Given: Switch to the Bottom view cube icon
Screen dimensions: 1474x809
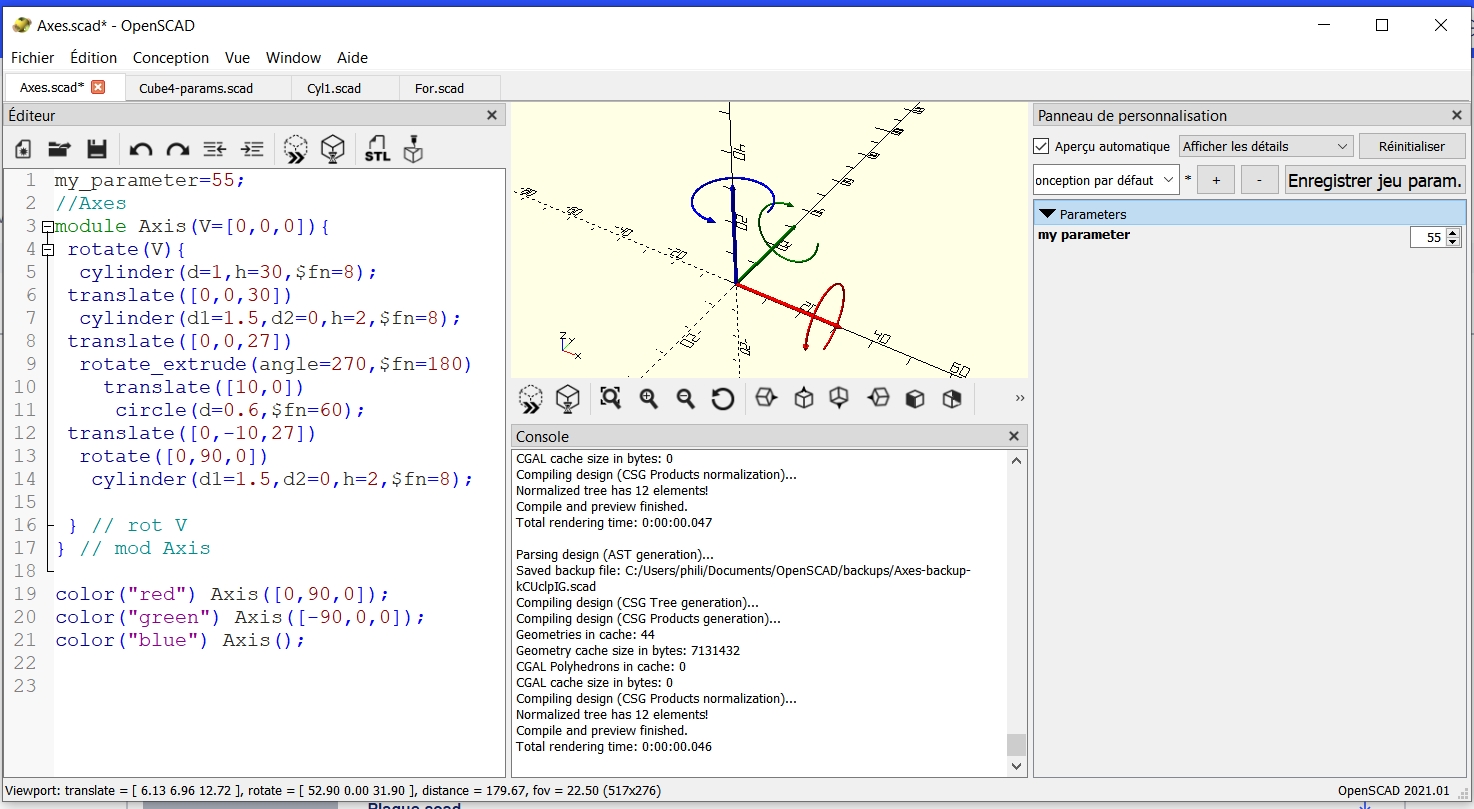Looking at the screenshot, I should tap(839, 398).
